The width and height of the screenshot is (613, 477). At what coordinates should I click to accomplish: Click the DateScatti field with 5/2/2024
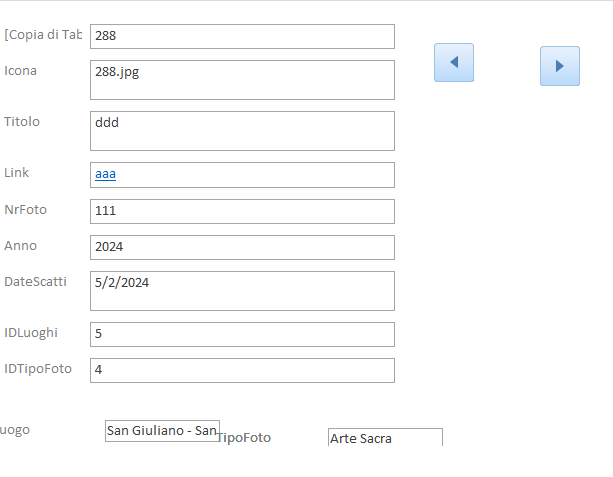coord(242,291)
